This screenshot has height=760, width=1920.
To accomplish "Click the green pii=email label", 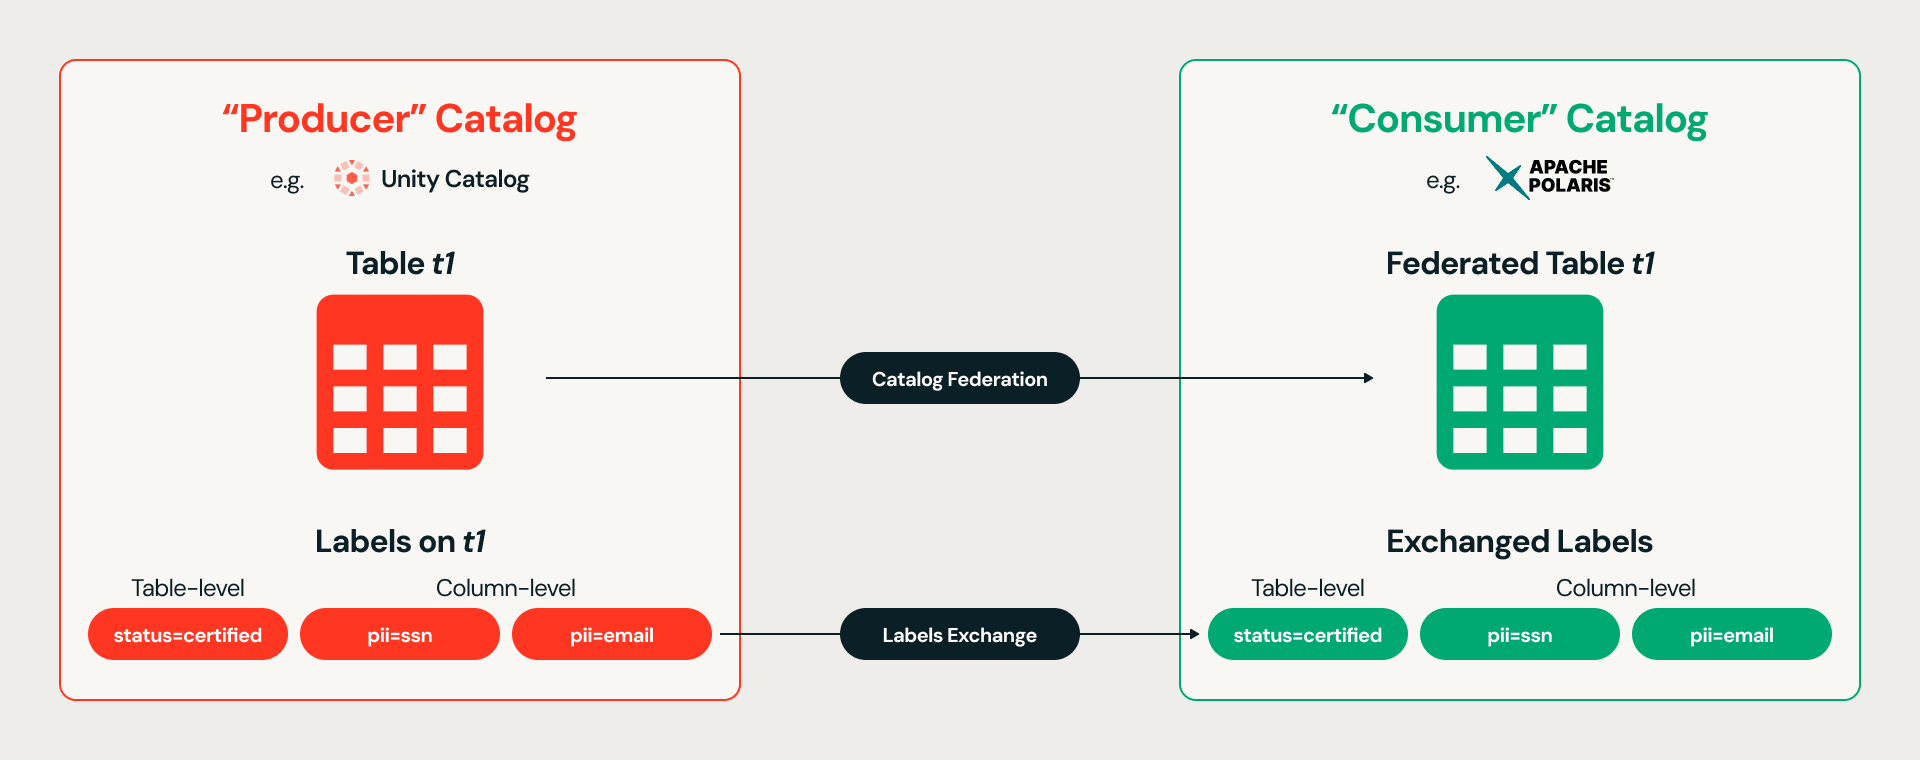I will (x=1732, y=634).
